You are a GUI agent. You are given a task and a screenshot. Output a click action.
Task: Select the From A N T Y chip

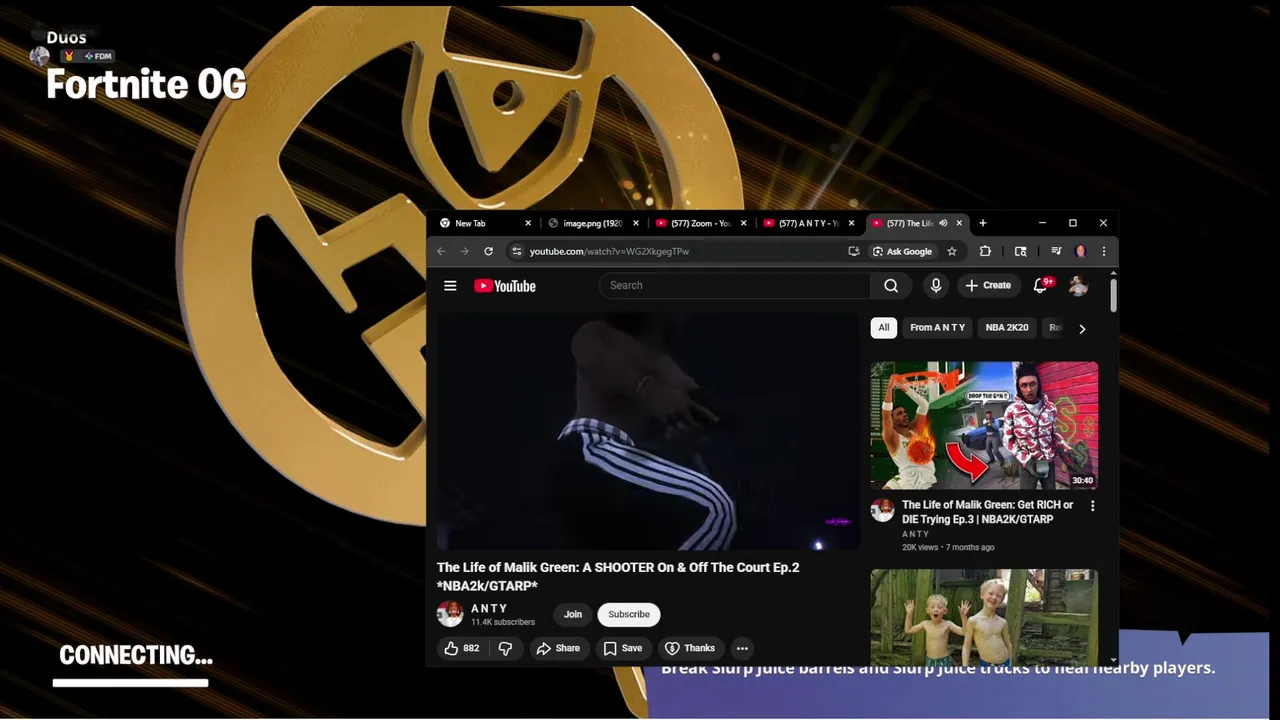938,328
